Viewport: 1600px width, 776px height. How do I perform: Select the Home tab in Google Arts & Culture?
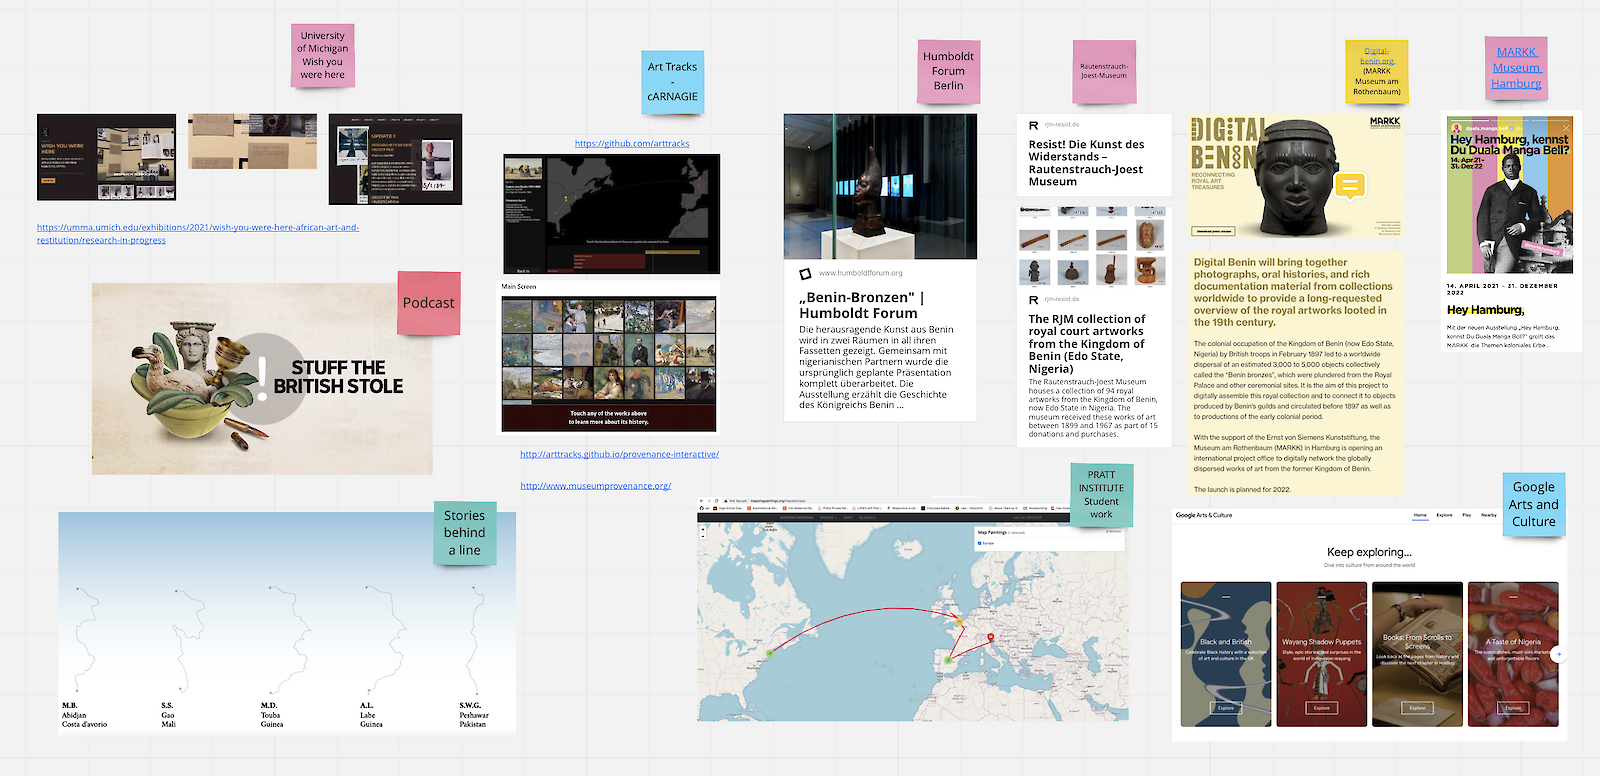(1420, 515)
